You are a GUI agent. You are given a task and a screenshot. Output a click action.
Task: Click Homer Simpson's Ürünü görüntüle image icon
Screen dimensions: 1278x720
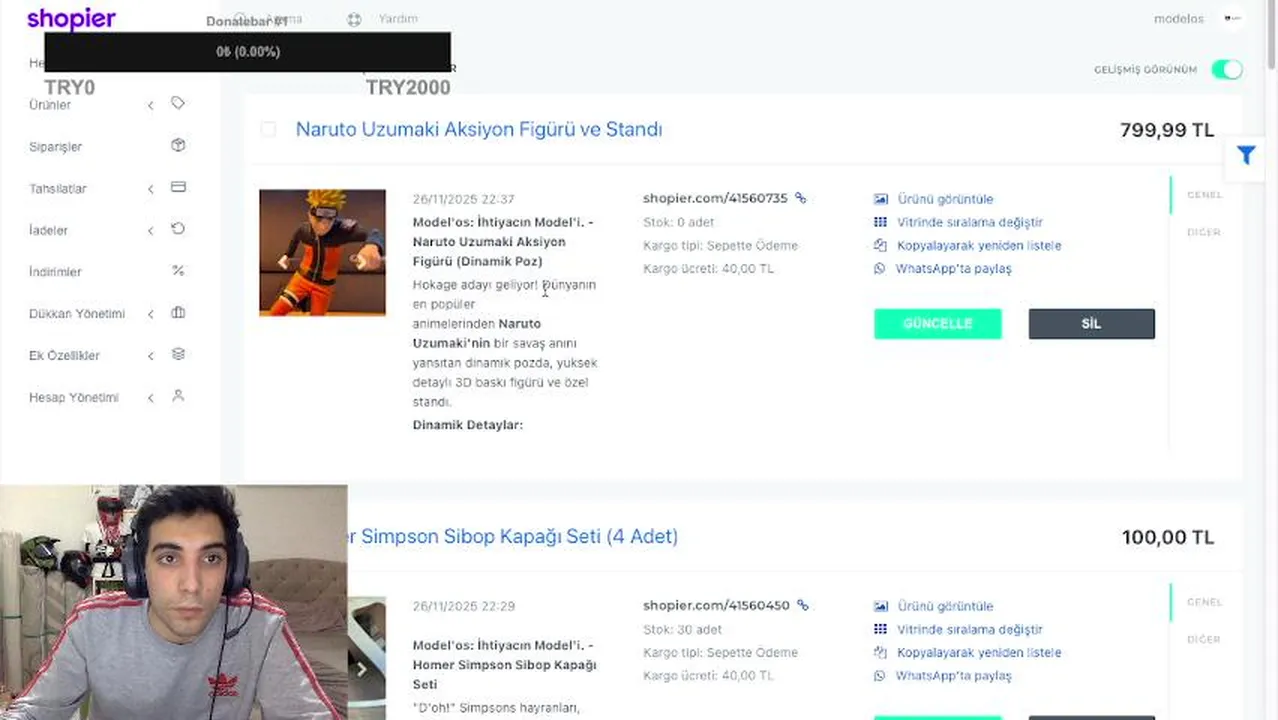[x=880, y=606]
